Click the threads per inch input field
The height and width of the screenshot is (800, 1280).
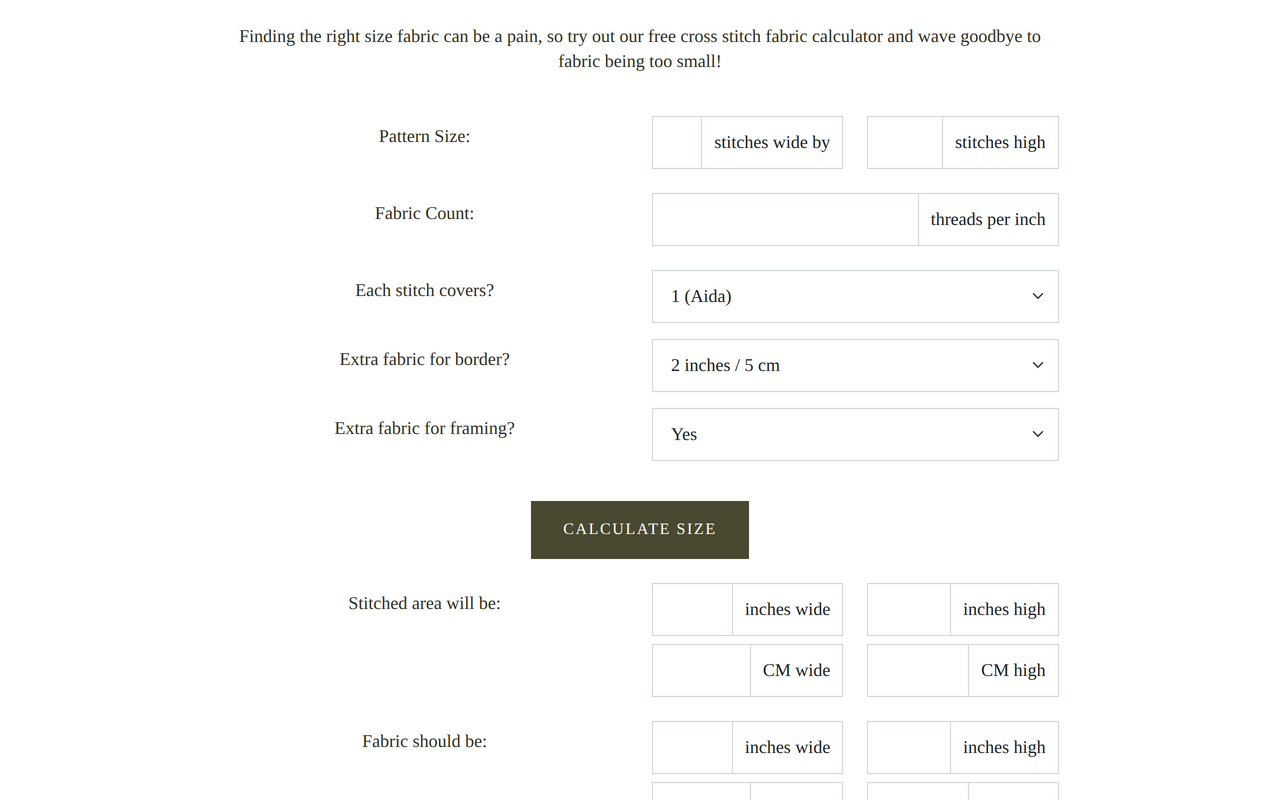point(784,219)
